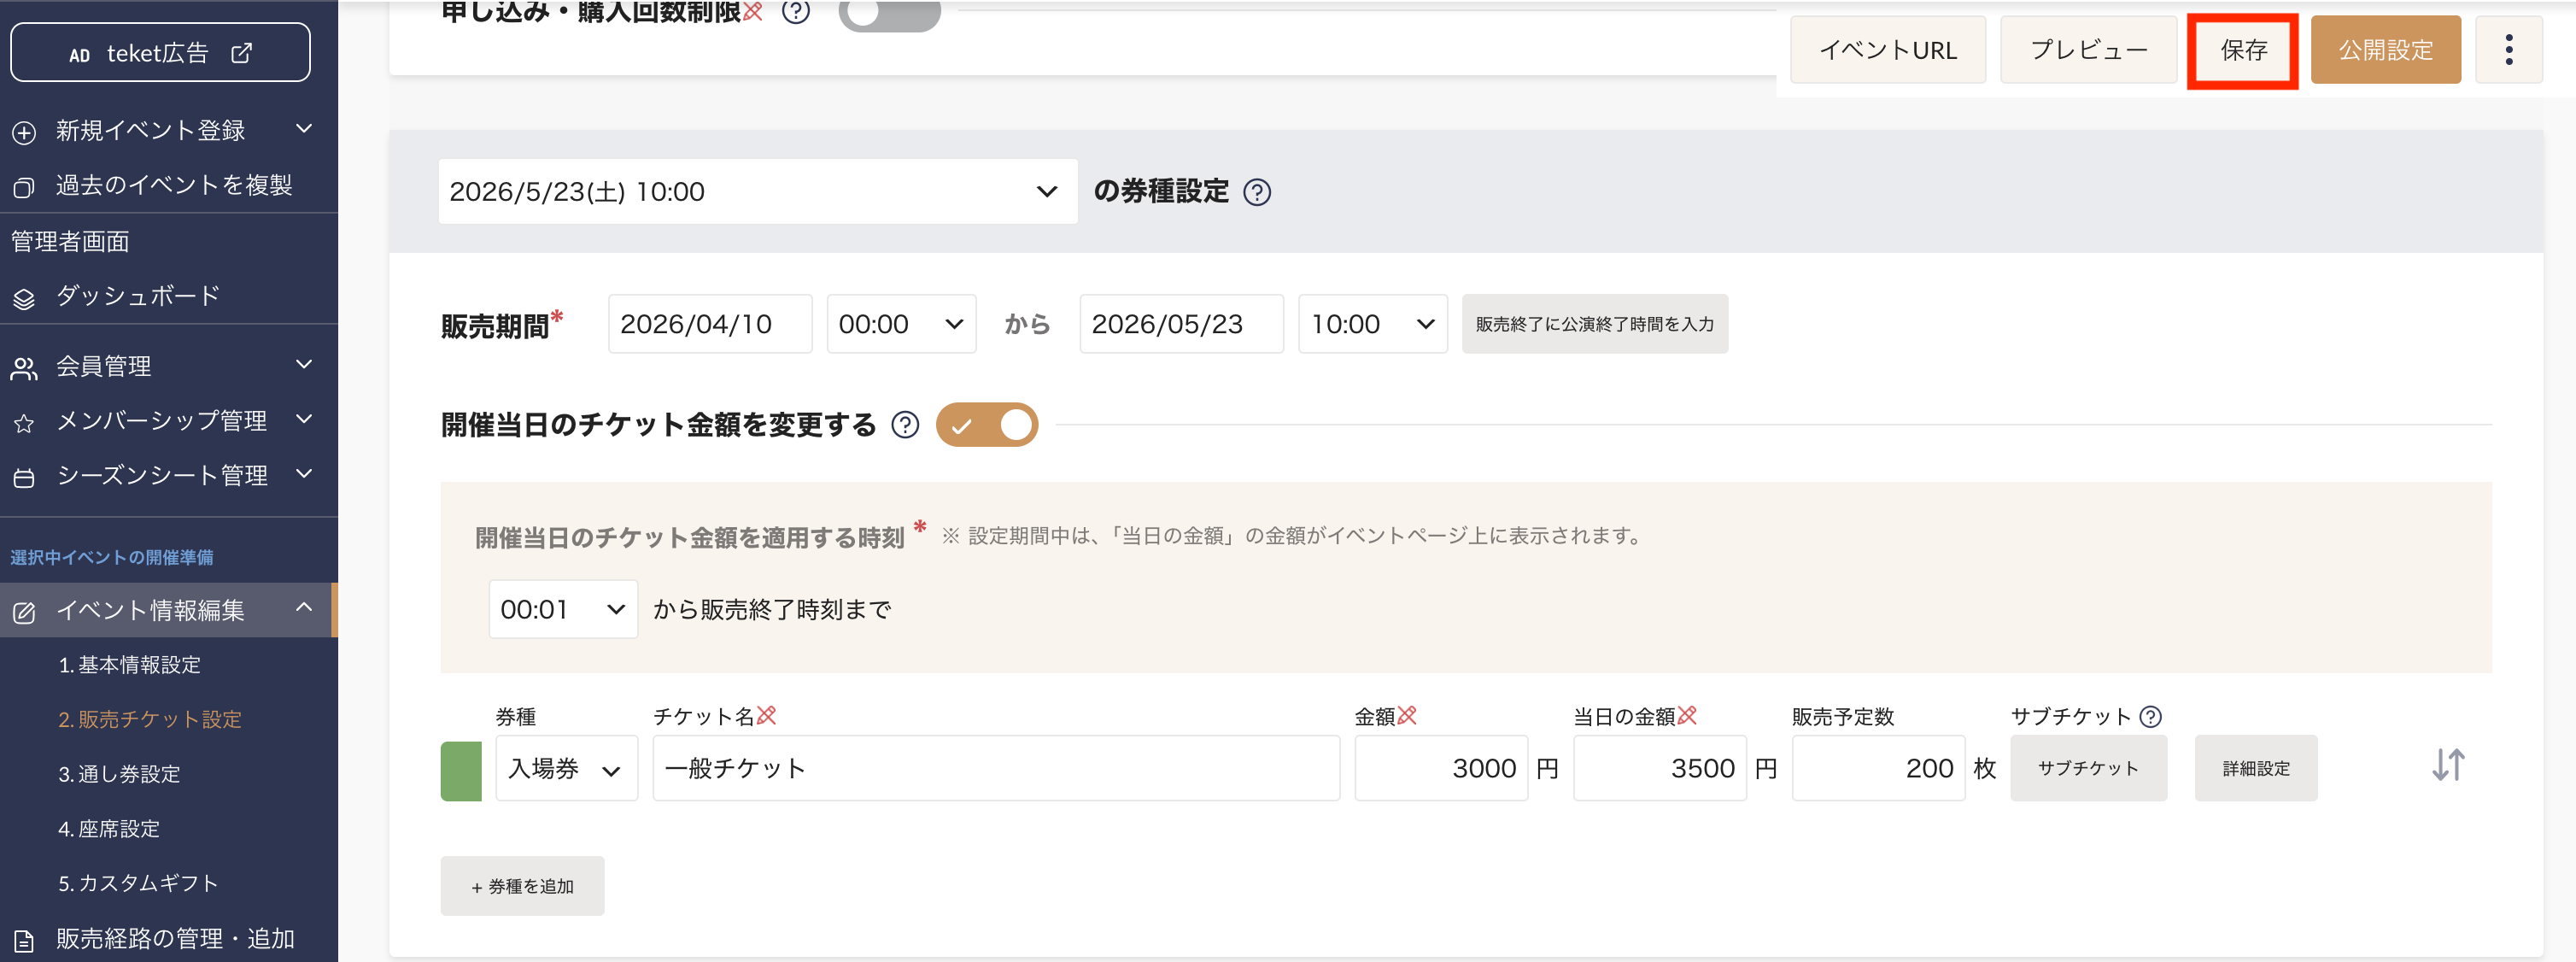Viewport: 2576px width, 962px height.
Task: Click help icon beside 購入回数制限
Action: (x=795, y=12)
